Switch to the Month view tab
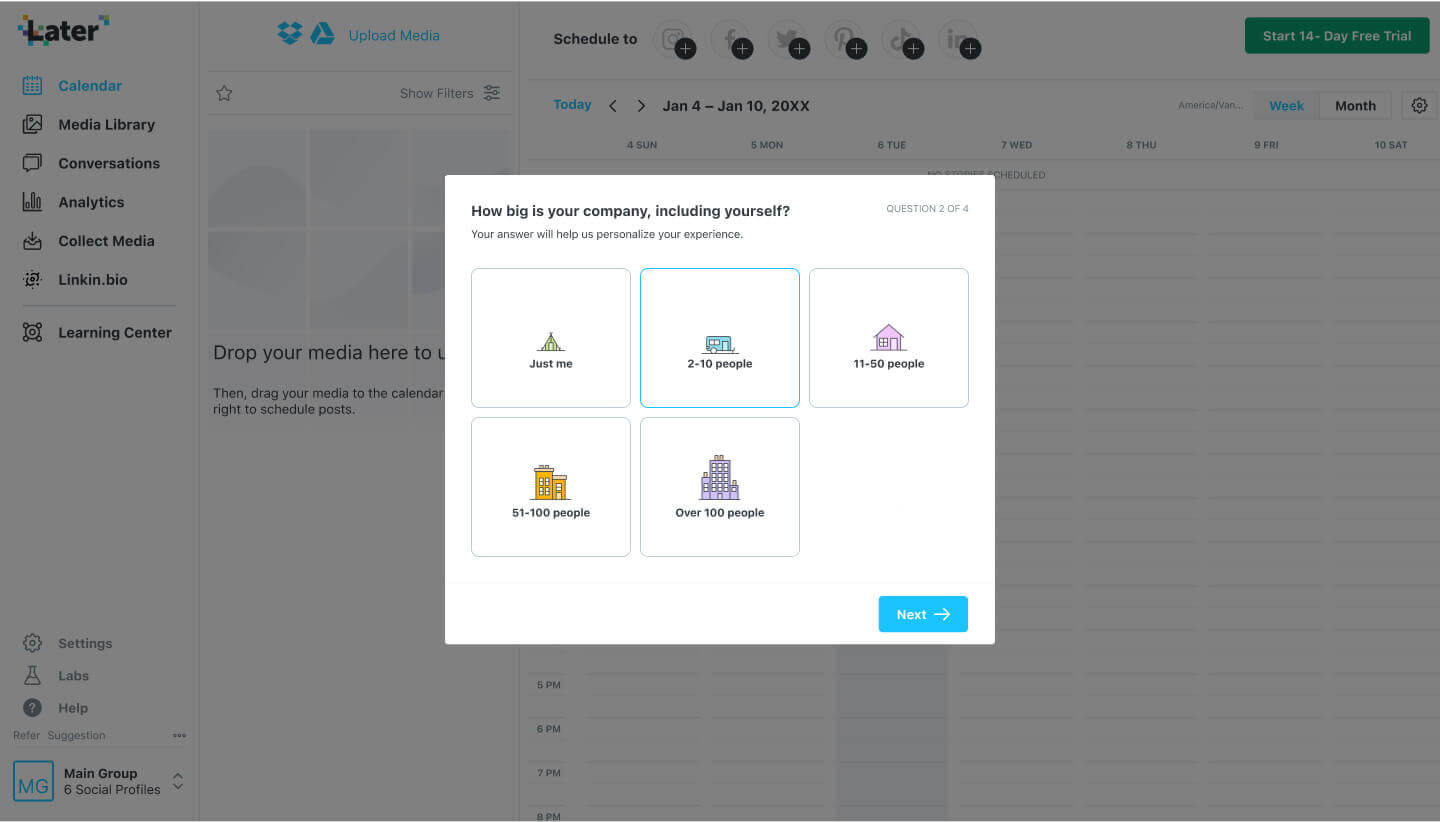Viewport: 1440px width, 822px height. (1355, 106)
